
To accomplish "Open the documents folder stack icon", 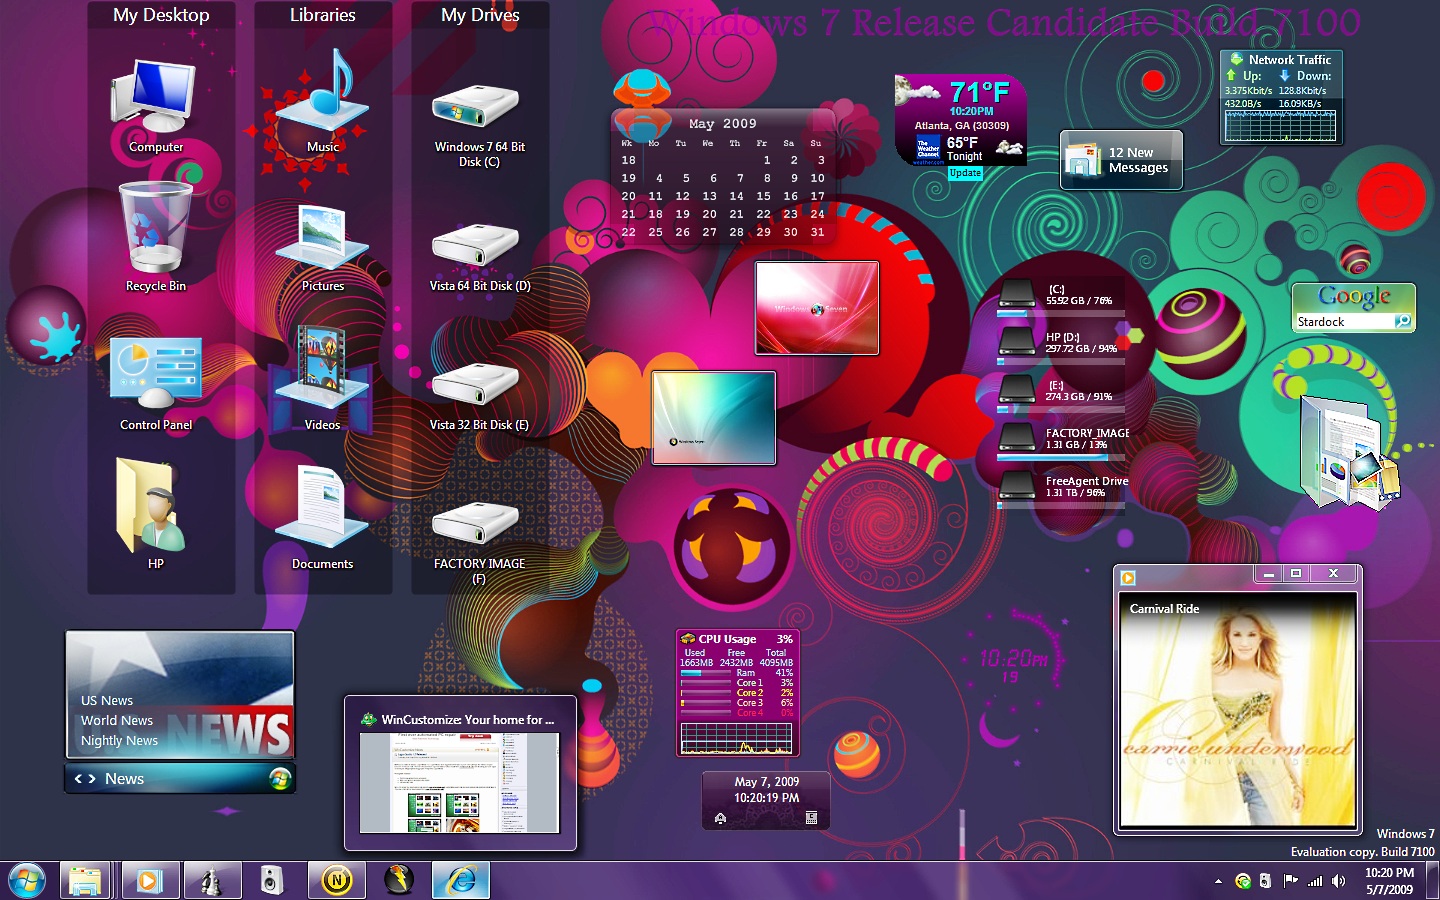I will (x=1348, y=452).
